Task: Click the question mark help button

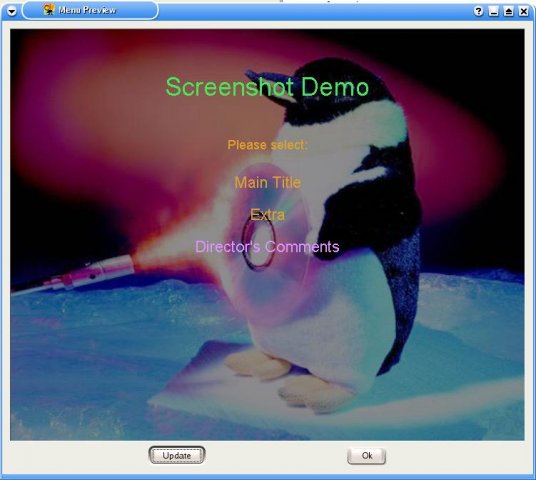Action: [x=479, y=11]
